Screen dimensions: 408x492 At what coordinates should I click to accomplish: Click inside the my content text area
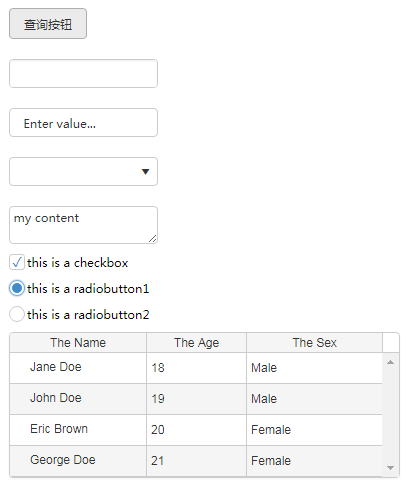83,225
